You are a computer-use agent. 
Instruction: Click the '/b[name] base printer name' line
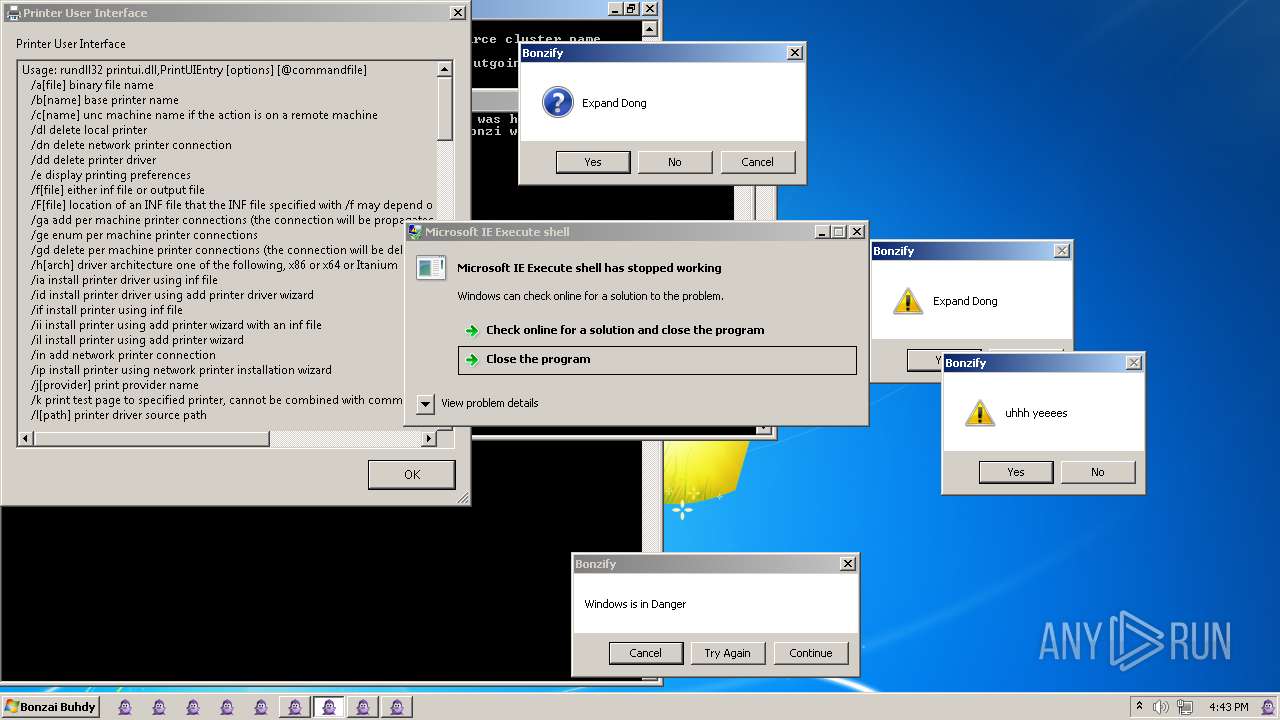(x=105, y=100)
